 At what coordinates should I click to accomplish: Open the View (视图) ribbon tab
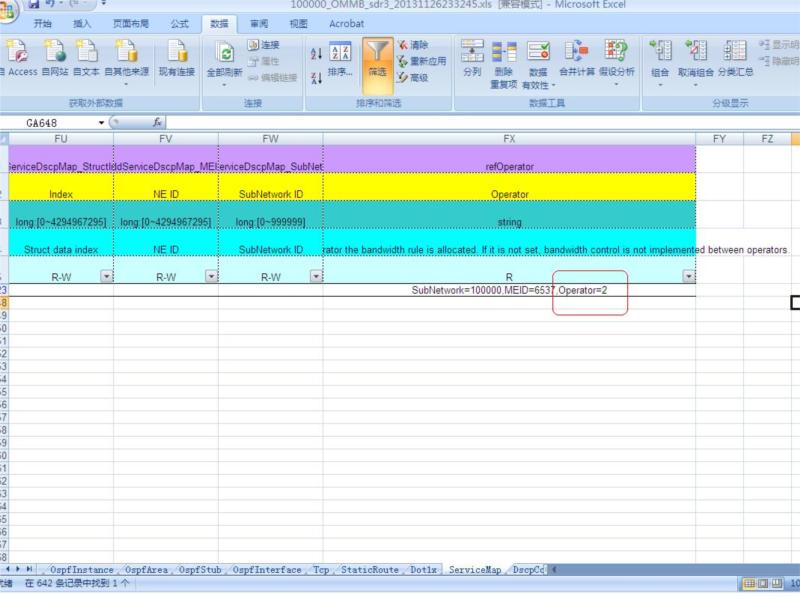click(x=298, y=23)
